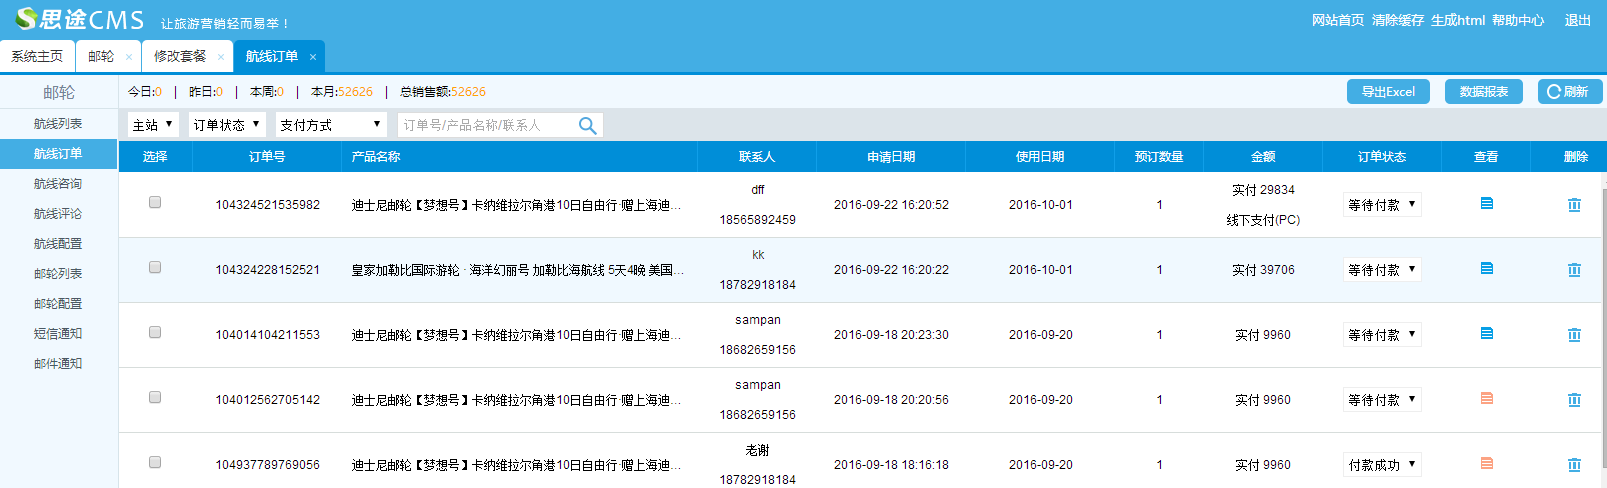Expand the 支付方式 dropdown
The image size is (1607, 488).
(331, 125)
